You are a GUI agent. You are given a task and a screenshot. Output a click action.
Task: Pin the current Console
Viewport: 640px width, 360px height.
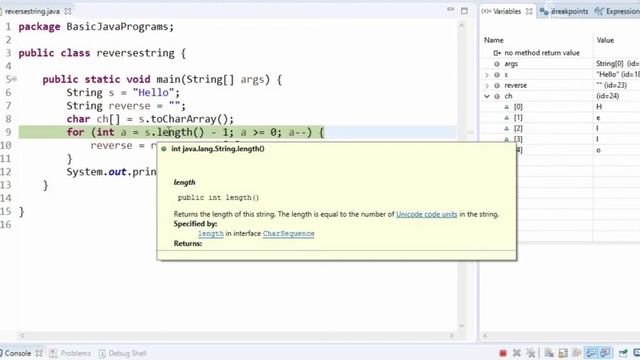(x=623, y=353)
